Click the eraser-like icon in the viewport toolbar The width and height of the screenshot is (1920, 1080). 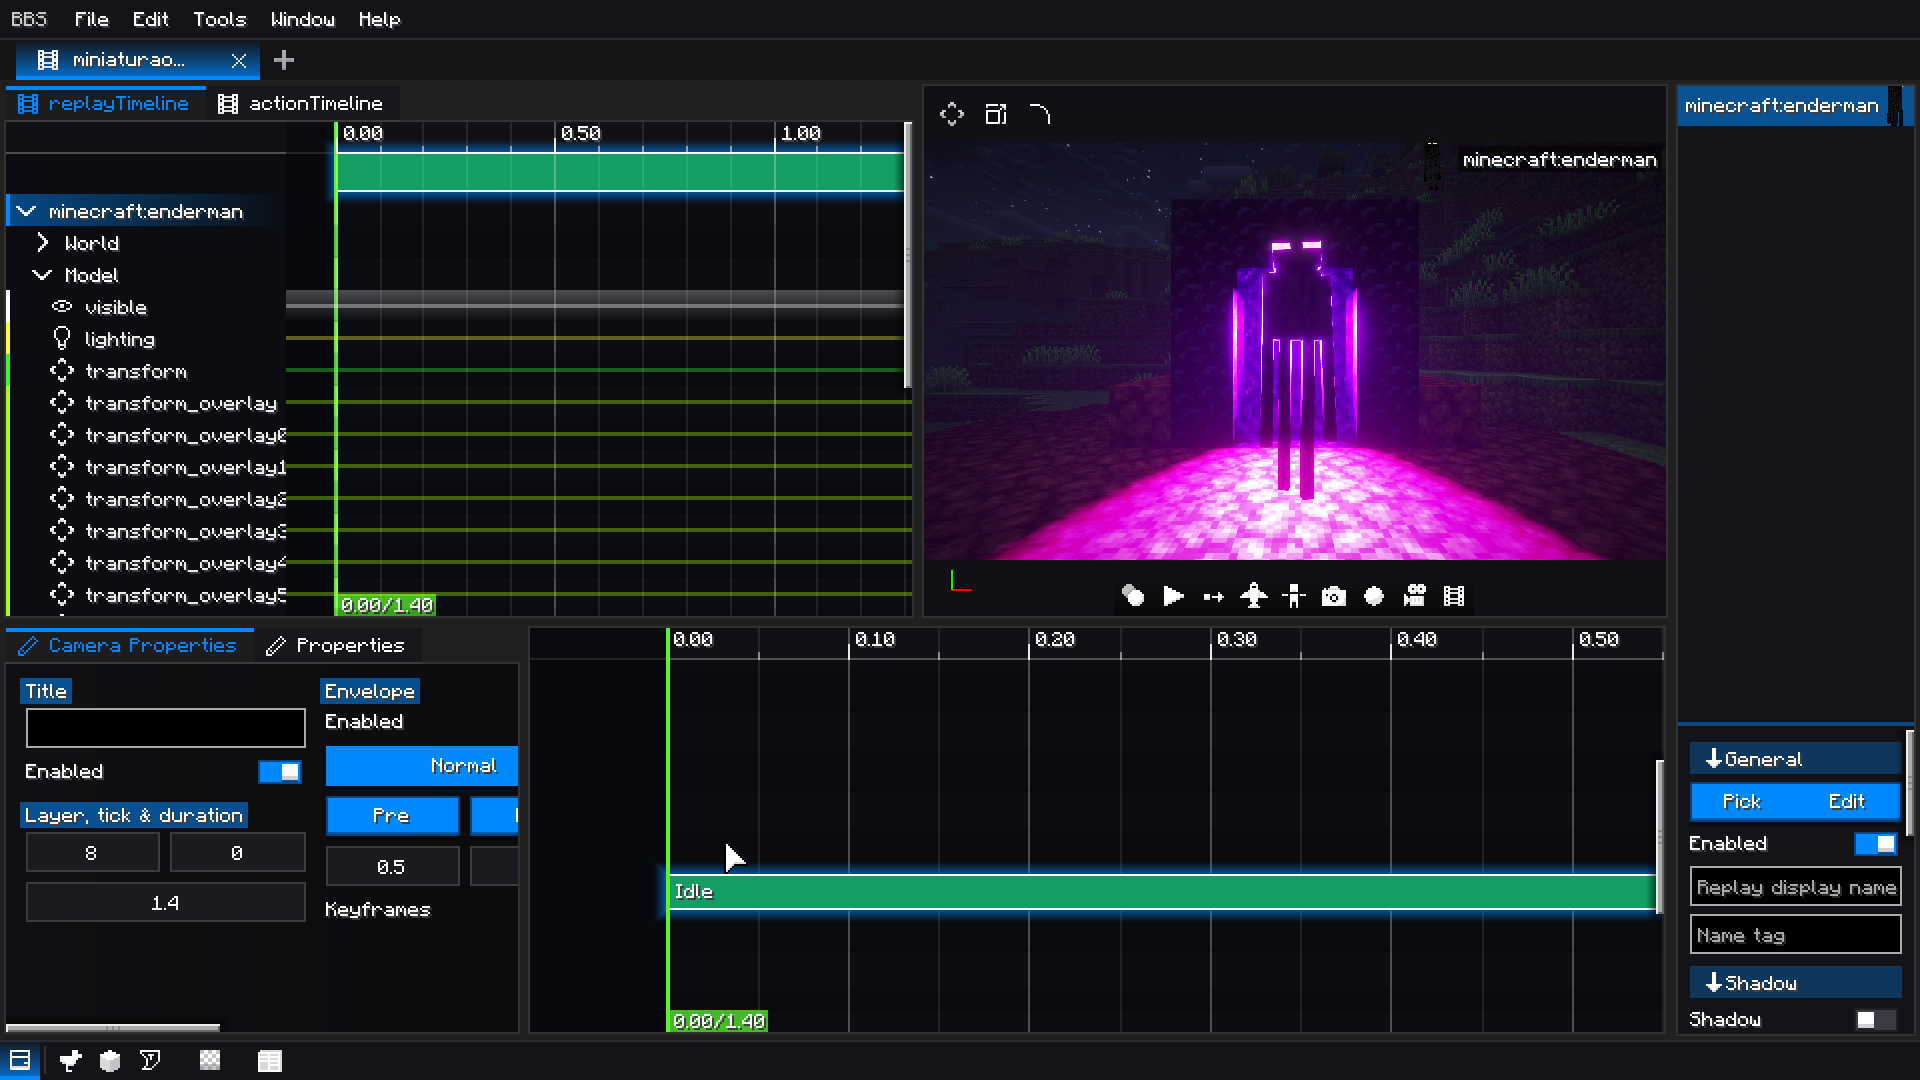pos(1133,596)
